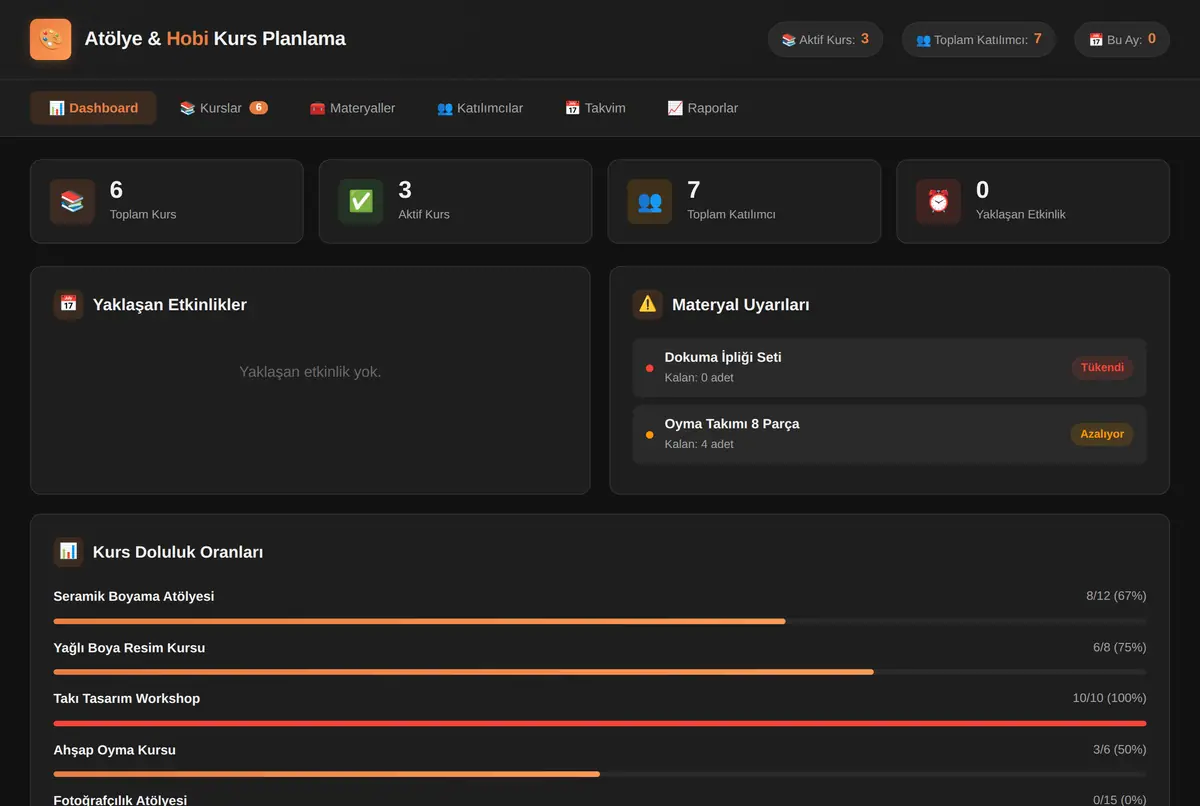Click the people icon on Toplam Katılımcı card

click(x=650, y=201)
